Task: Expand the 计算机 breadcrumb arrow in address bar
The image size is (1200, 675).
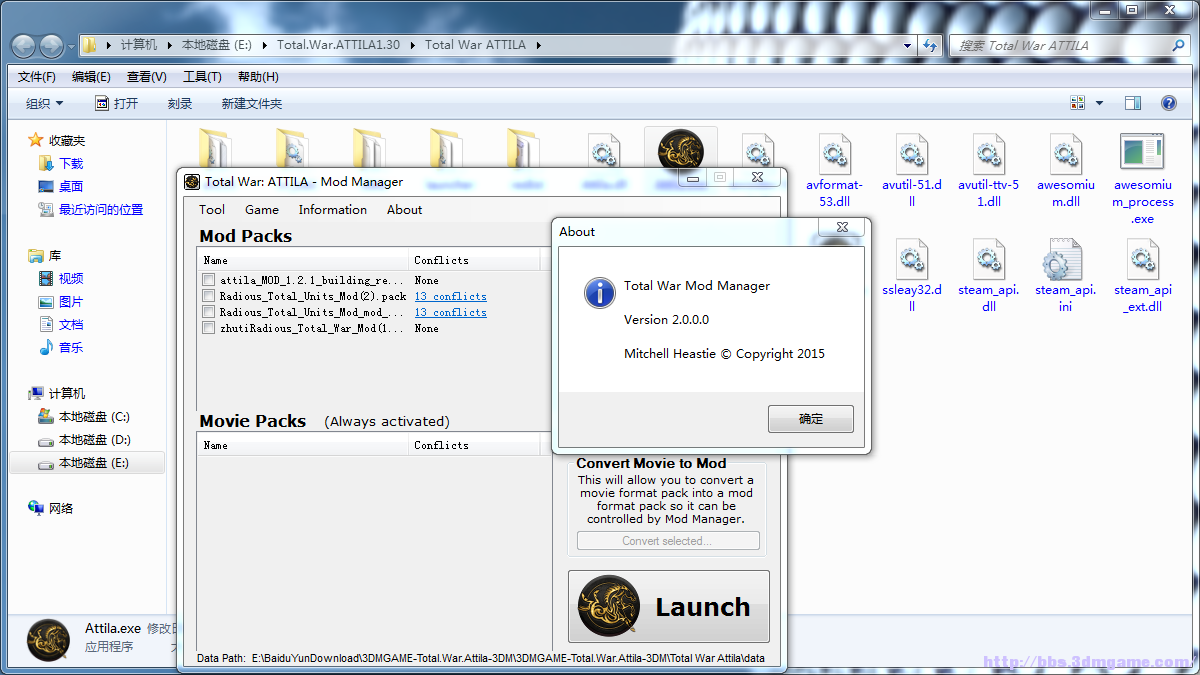Action: pos(168,45)
